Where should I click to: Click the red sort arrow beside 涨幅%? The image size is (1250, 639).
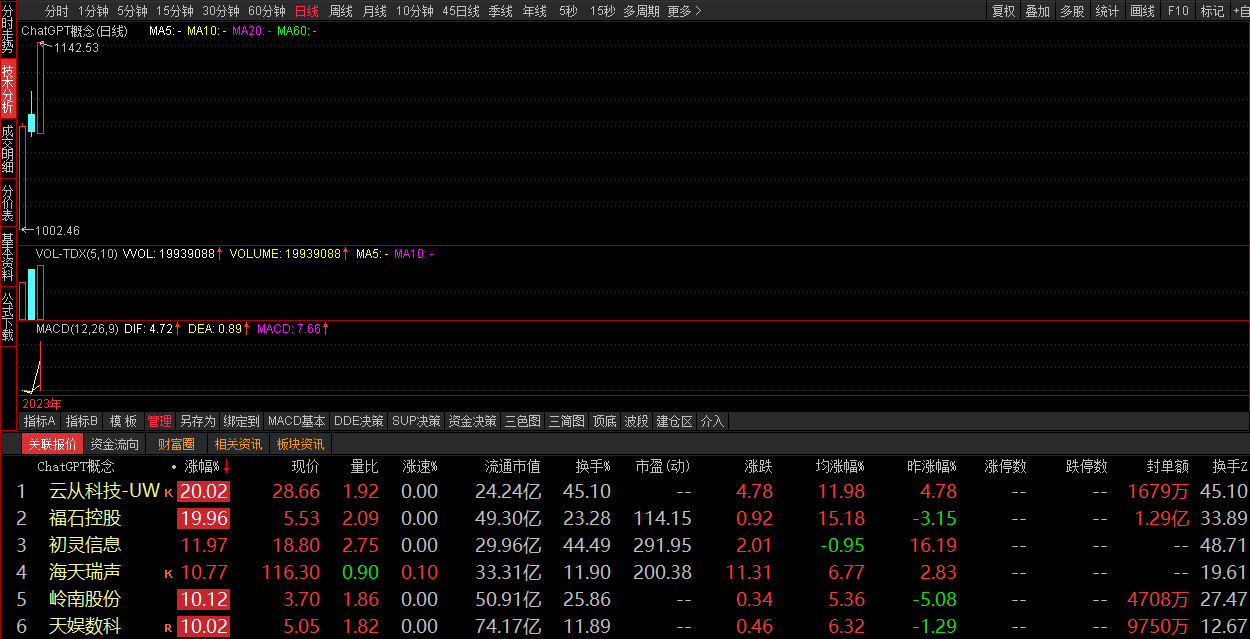227,467
